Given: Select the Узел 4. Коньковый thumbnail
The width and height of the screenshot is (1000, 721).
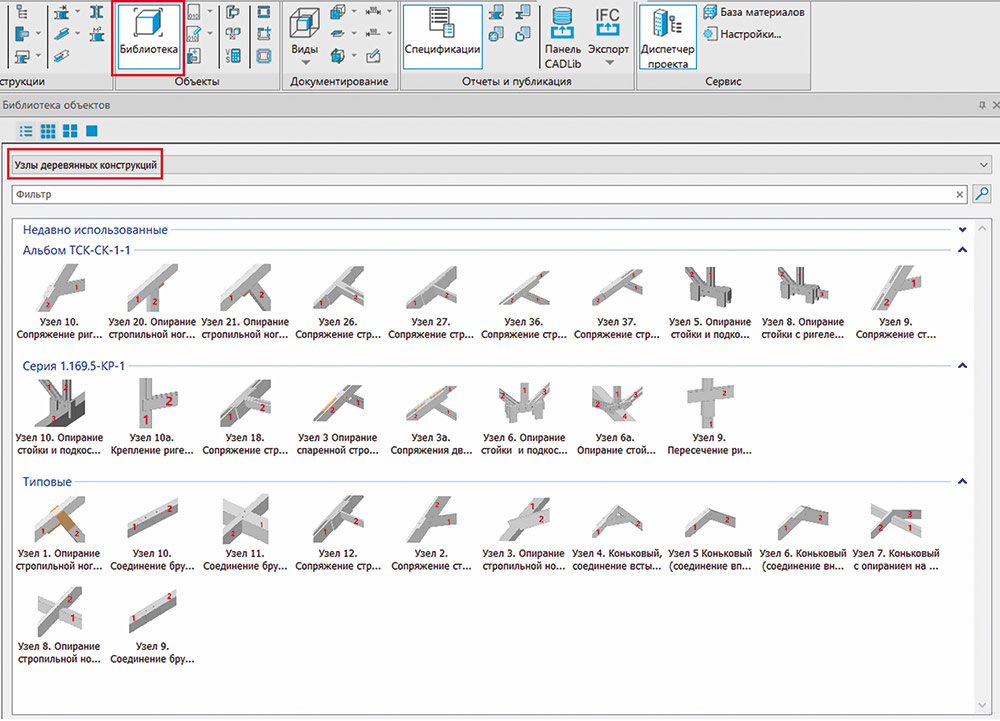Looking at the screenshot, I should tap(617, 534).
